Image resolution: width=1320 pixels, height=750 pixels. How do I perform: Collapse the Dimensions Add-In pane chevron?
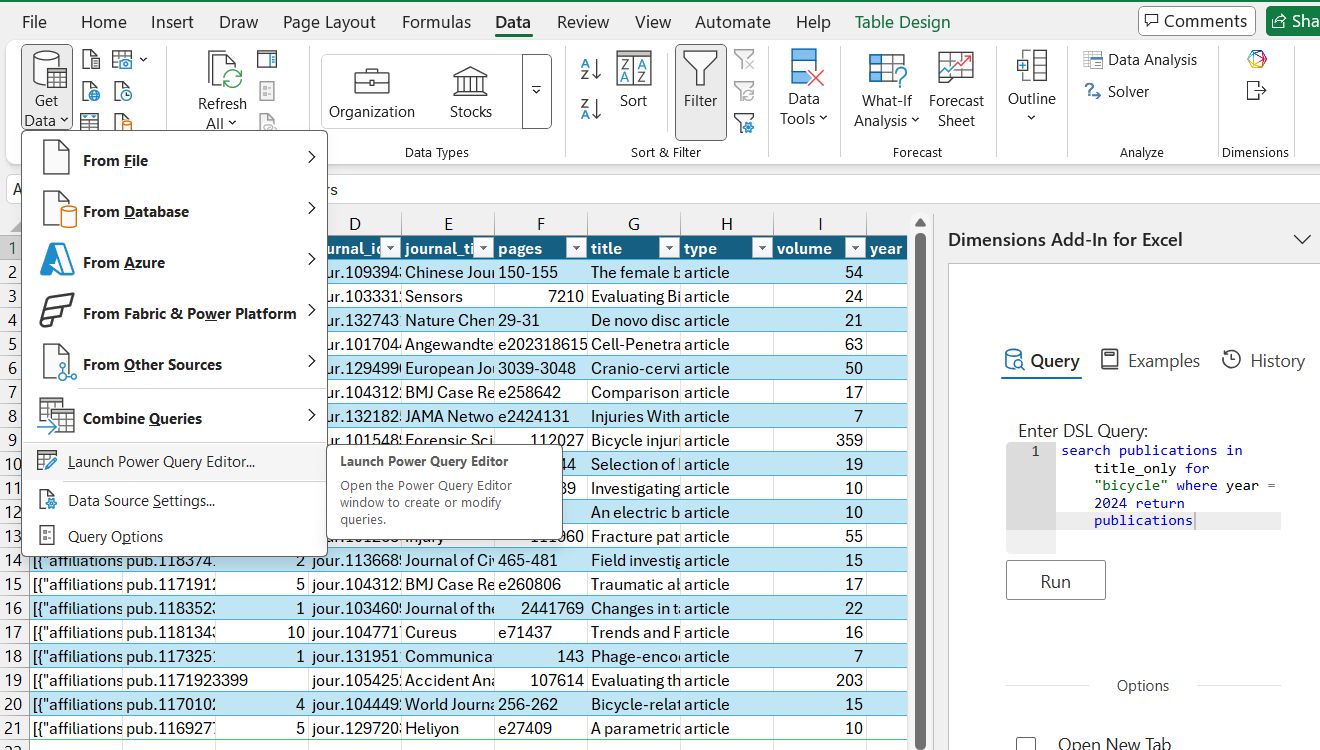point(1301,240)
